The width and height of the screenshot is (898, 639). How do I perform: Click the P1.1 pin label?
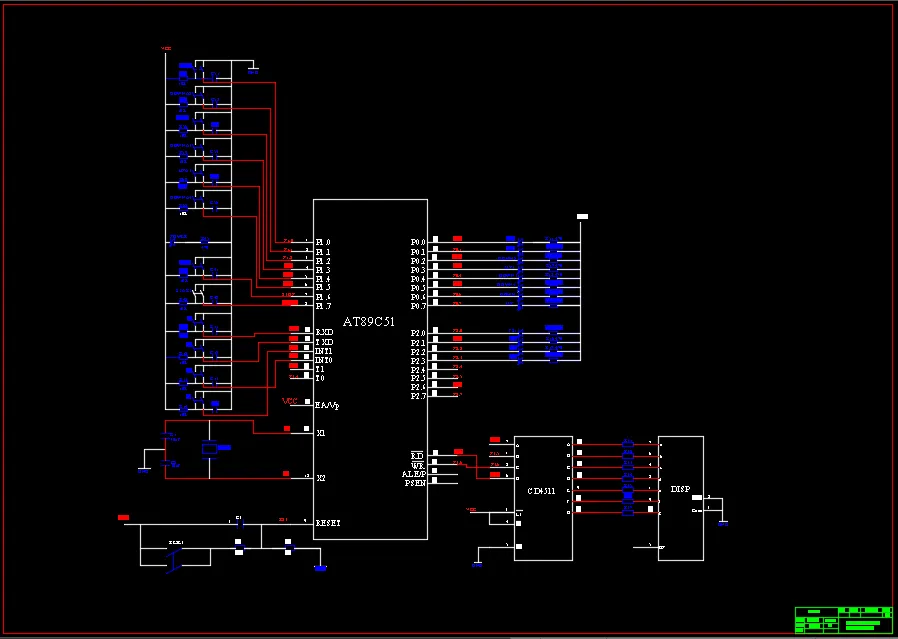(x=324, y=252)
